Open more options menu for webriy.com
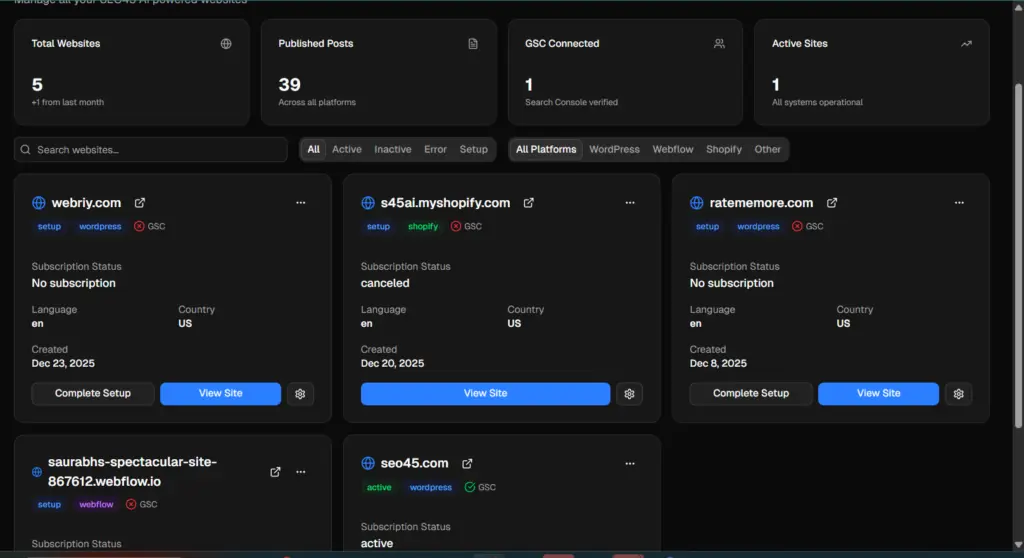 click(x=300, y=203)
